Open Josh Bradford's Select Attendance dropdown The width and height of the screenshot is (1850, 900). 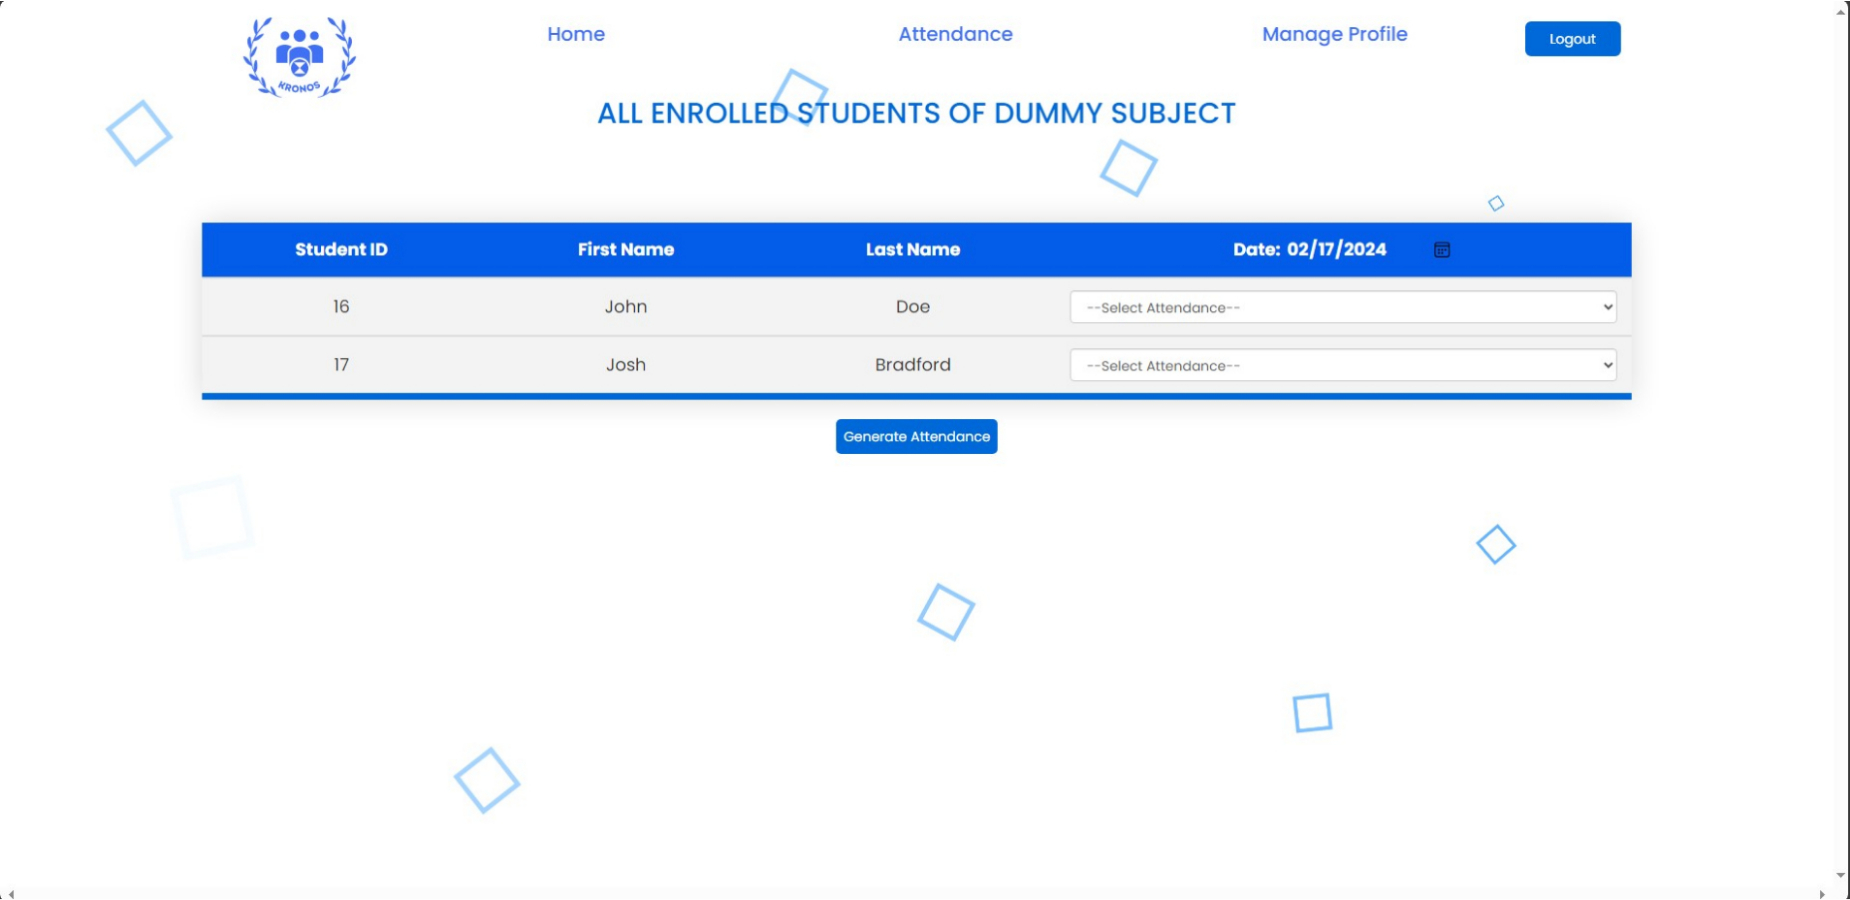click(x=1342, y=366)
